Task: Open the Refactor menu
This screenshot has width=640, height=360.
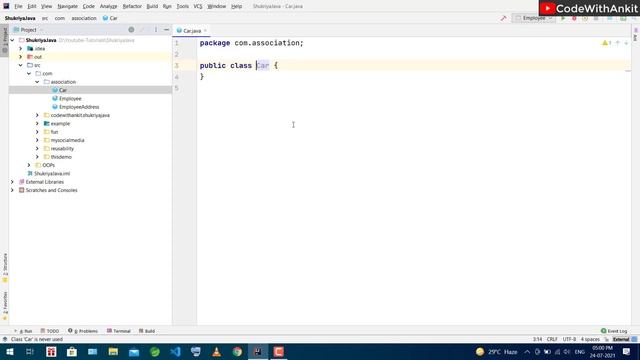Action: pyautogui.click(x=132, y=7)
